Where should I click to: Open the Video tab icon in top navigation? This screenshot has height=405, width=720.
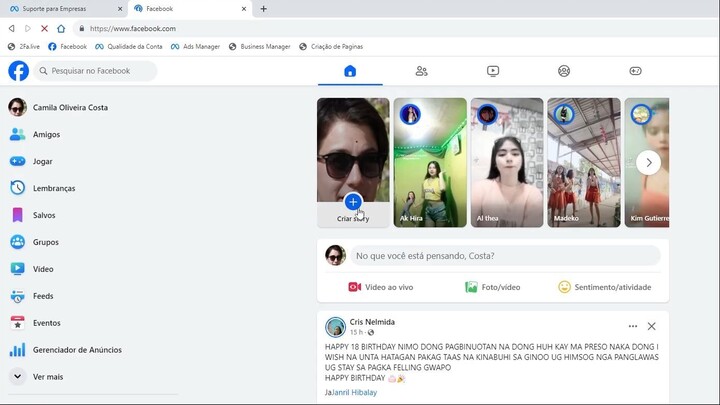[493, 71]
